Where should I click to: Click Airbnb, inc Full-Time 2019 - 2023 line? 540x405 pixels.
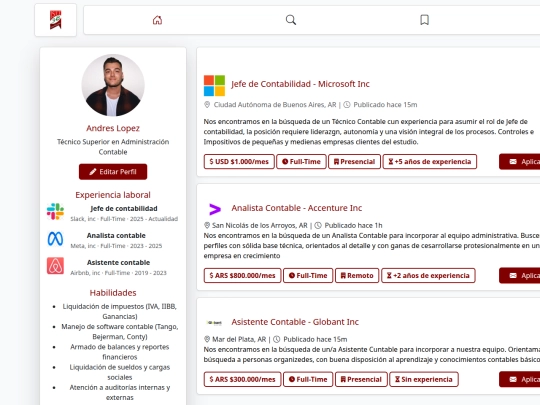pos(118,273)
